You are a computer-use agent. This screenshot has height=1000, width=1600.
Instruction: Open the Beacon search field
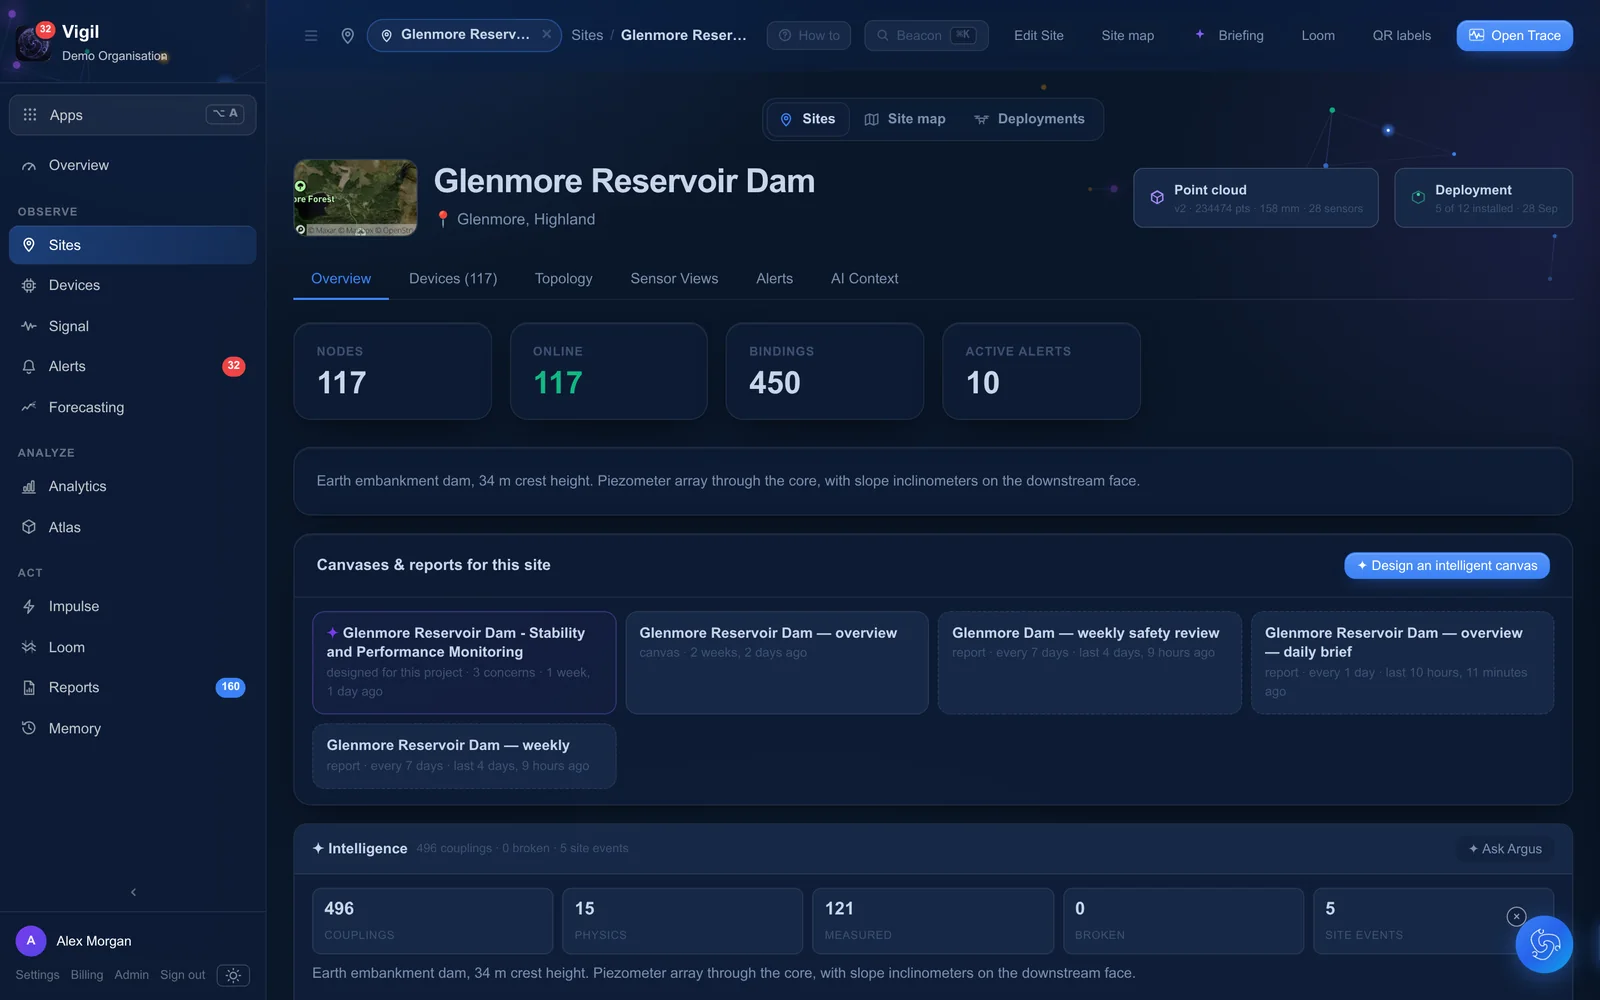pyautogui.click(x=926, y=35)
